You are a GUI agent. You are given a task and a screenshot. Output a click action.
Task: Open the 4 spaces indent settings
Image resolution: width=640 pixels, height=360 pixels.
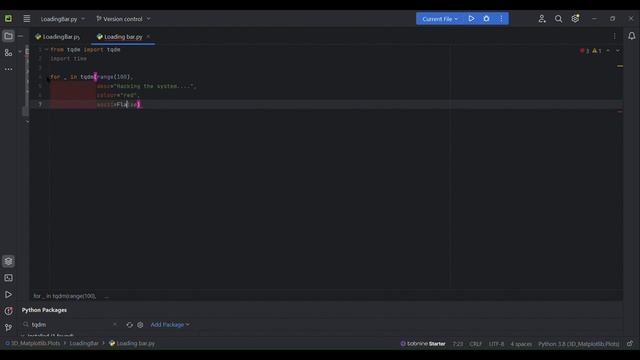pyautogui.click(x=521, y=344)
